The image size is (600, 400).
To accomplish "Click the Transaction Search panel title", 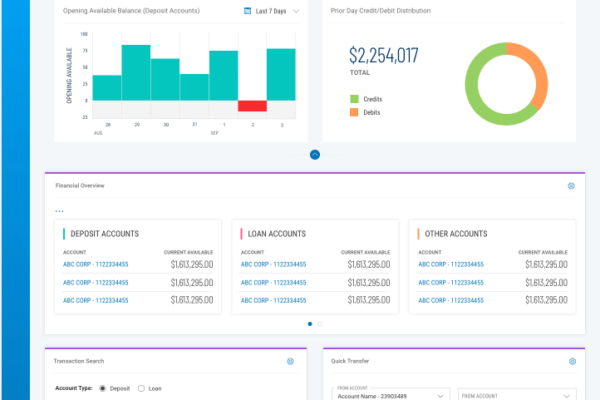I will coord(79,361).
